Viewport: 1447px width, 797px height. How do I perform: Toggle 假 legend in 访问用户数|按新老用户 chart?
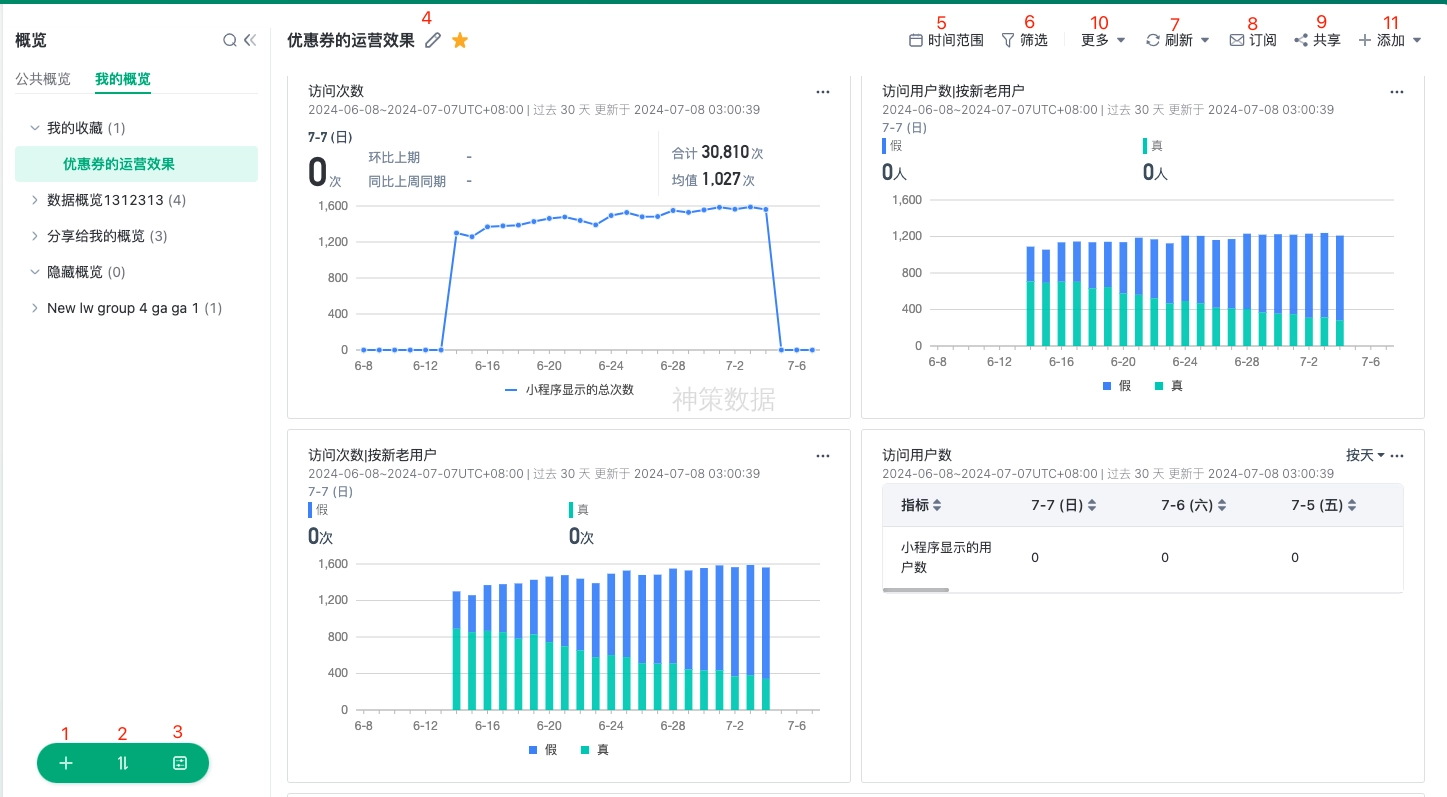tap(1117, 386)
